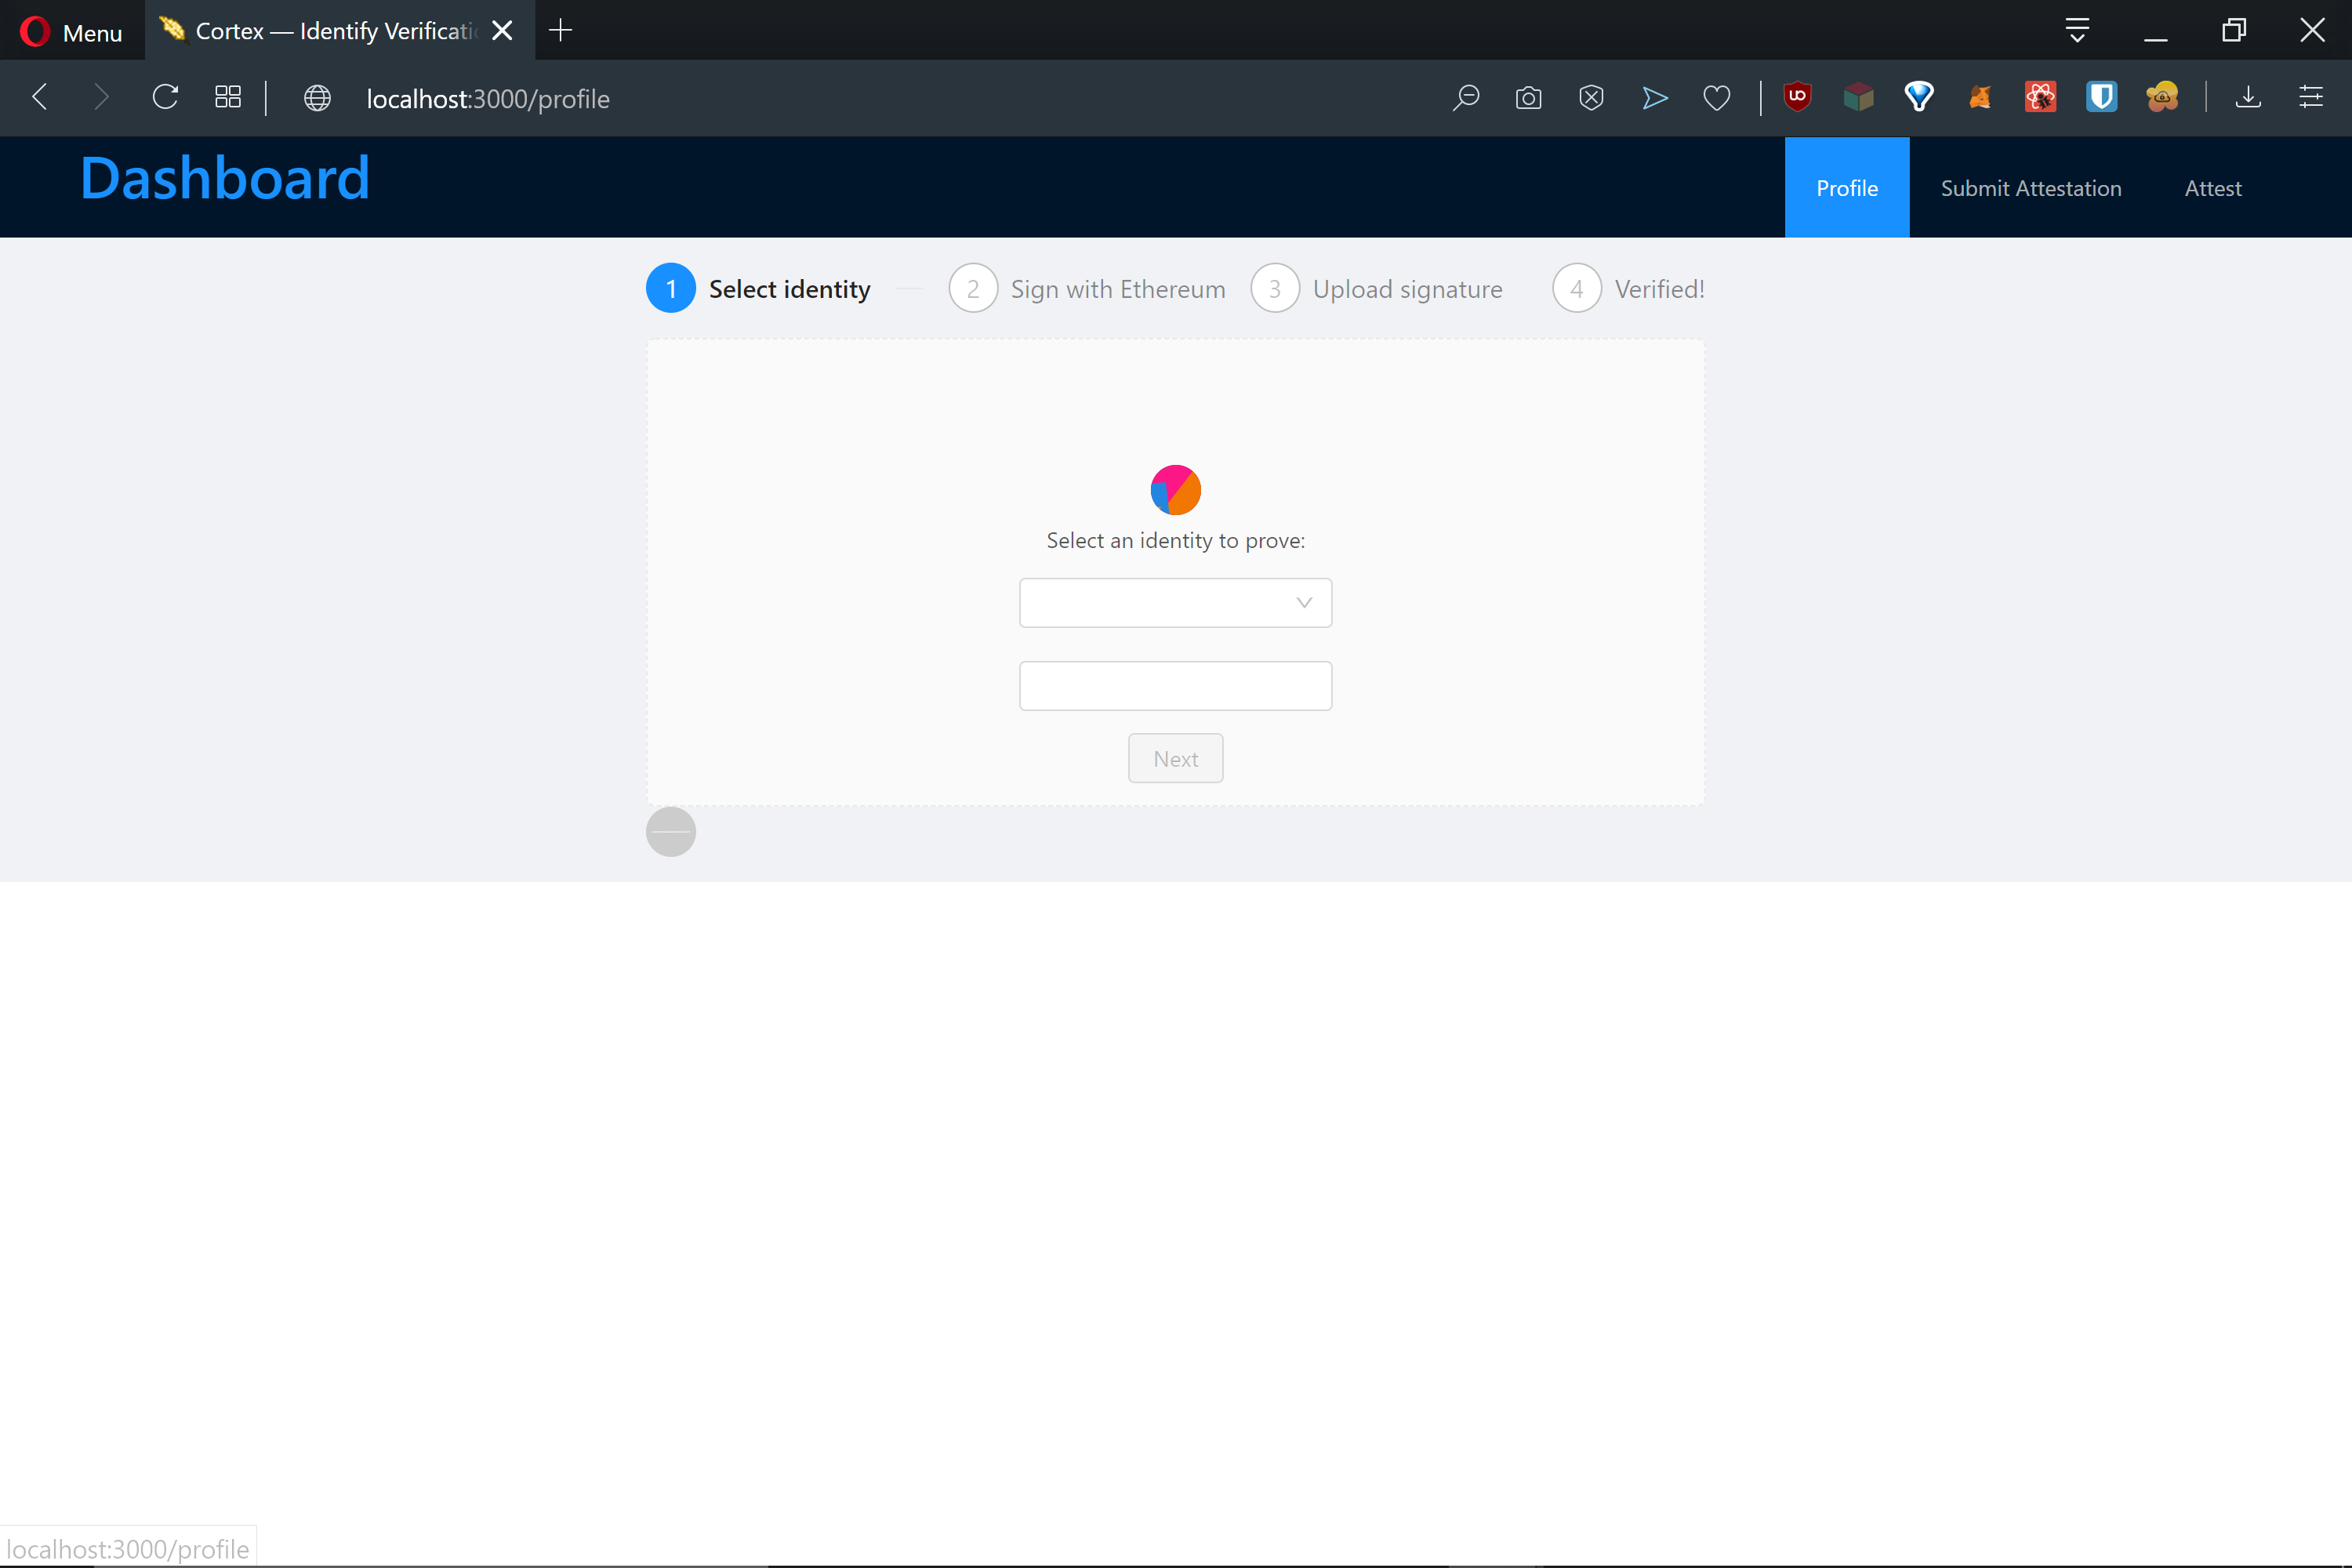Click the empty text input field

click(x=1175, y=686)
